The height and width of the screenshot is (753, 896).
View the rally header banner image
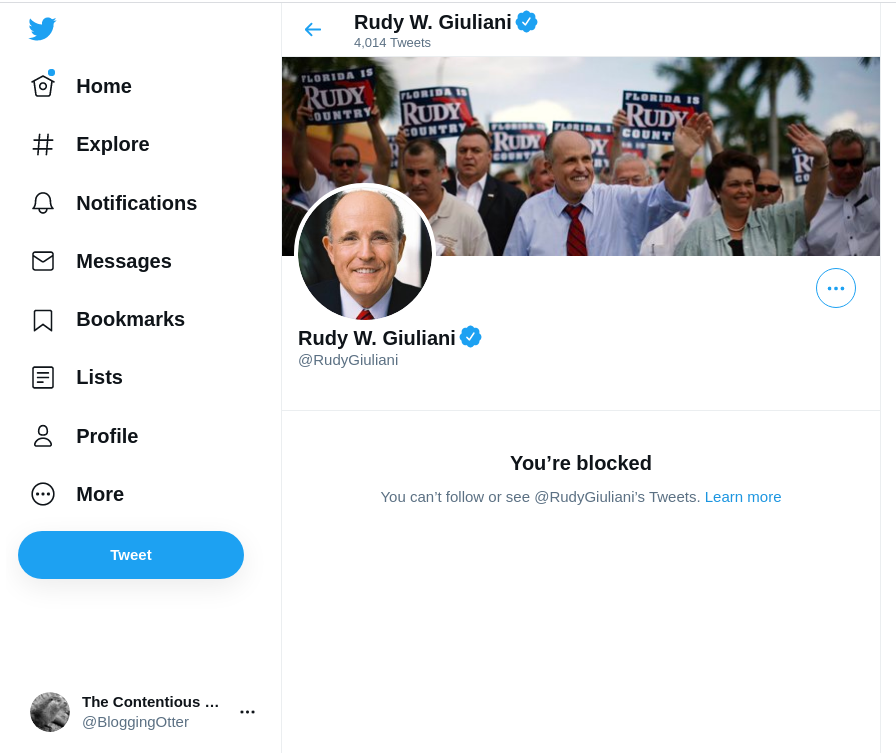[x=640, y=150]
